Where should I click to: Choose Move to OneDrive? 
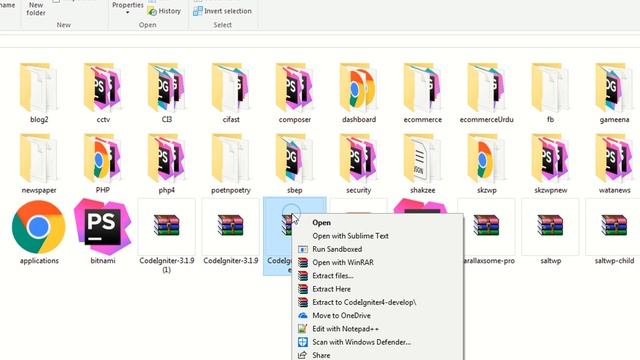coord(378,316)
